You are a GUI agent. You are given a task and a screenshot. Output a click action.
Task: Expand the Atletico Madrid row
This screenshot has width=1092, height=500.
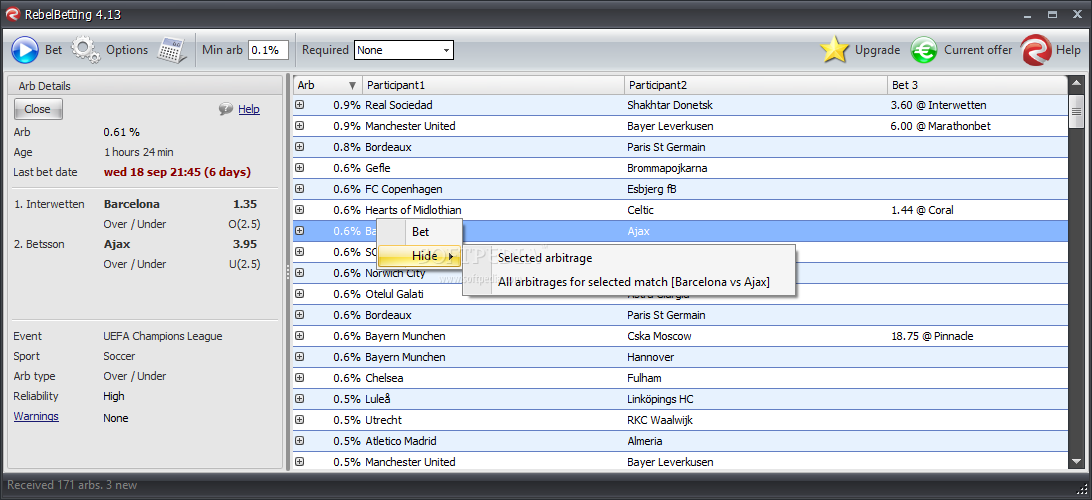(x=299, y=441)
